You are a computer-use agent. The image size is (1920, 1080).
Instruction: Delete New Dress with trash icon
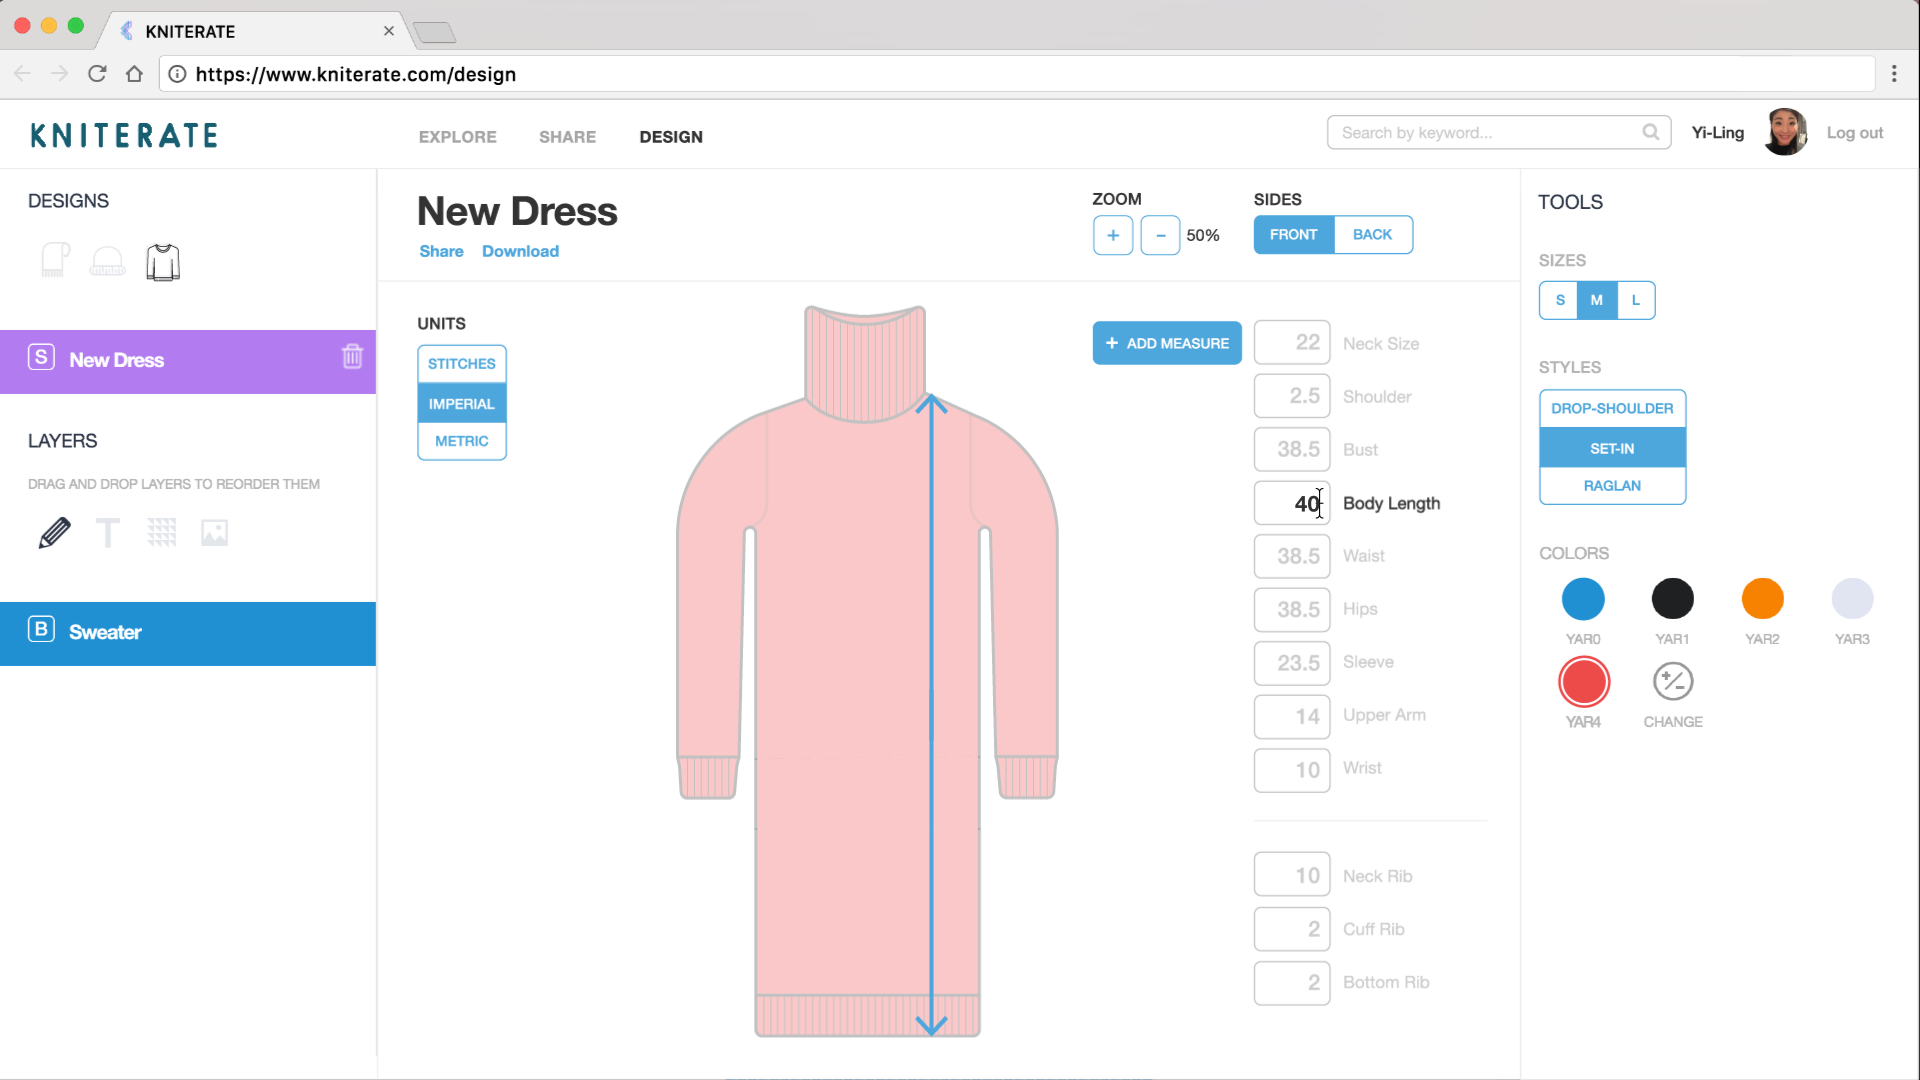click(x=352, y=357)
